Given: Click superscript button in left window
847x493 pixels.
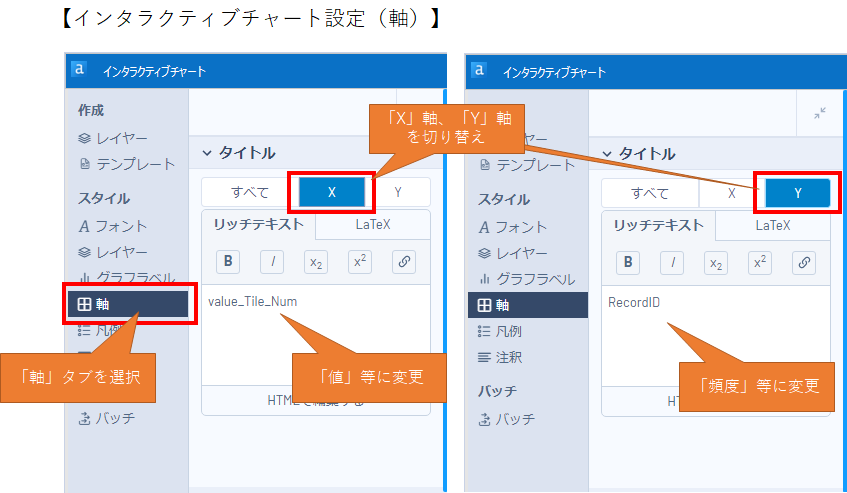Looking at the screenshot, I should pyautogui.click(x=360, y=262).
